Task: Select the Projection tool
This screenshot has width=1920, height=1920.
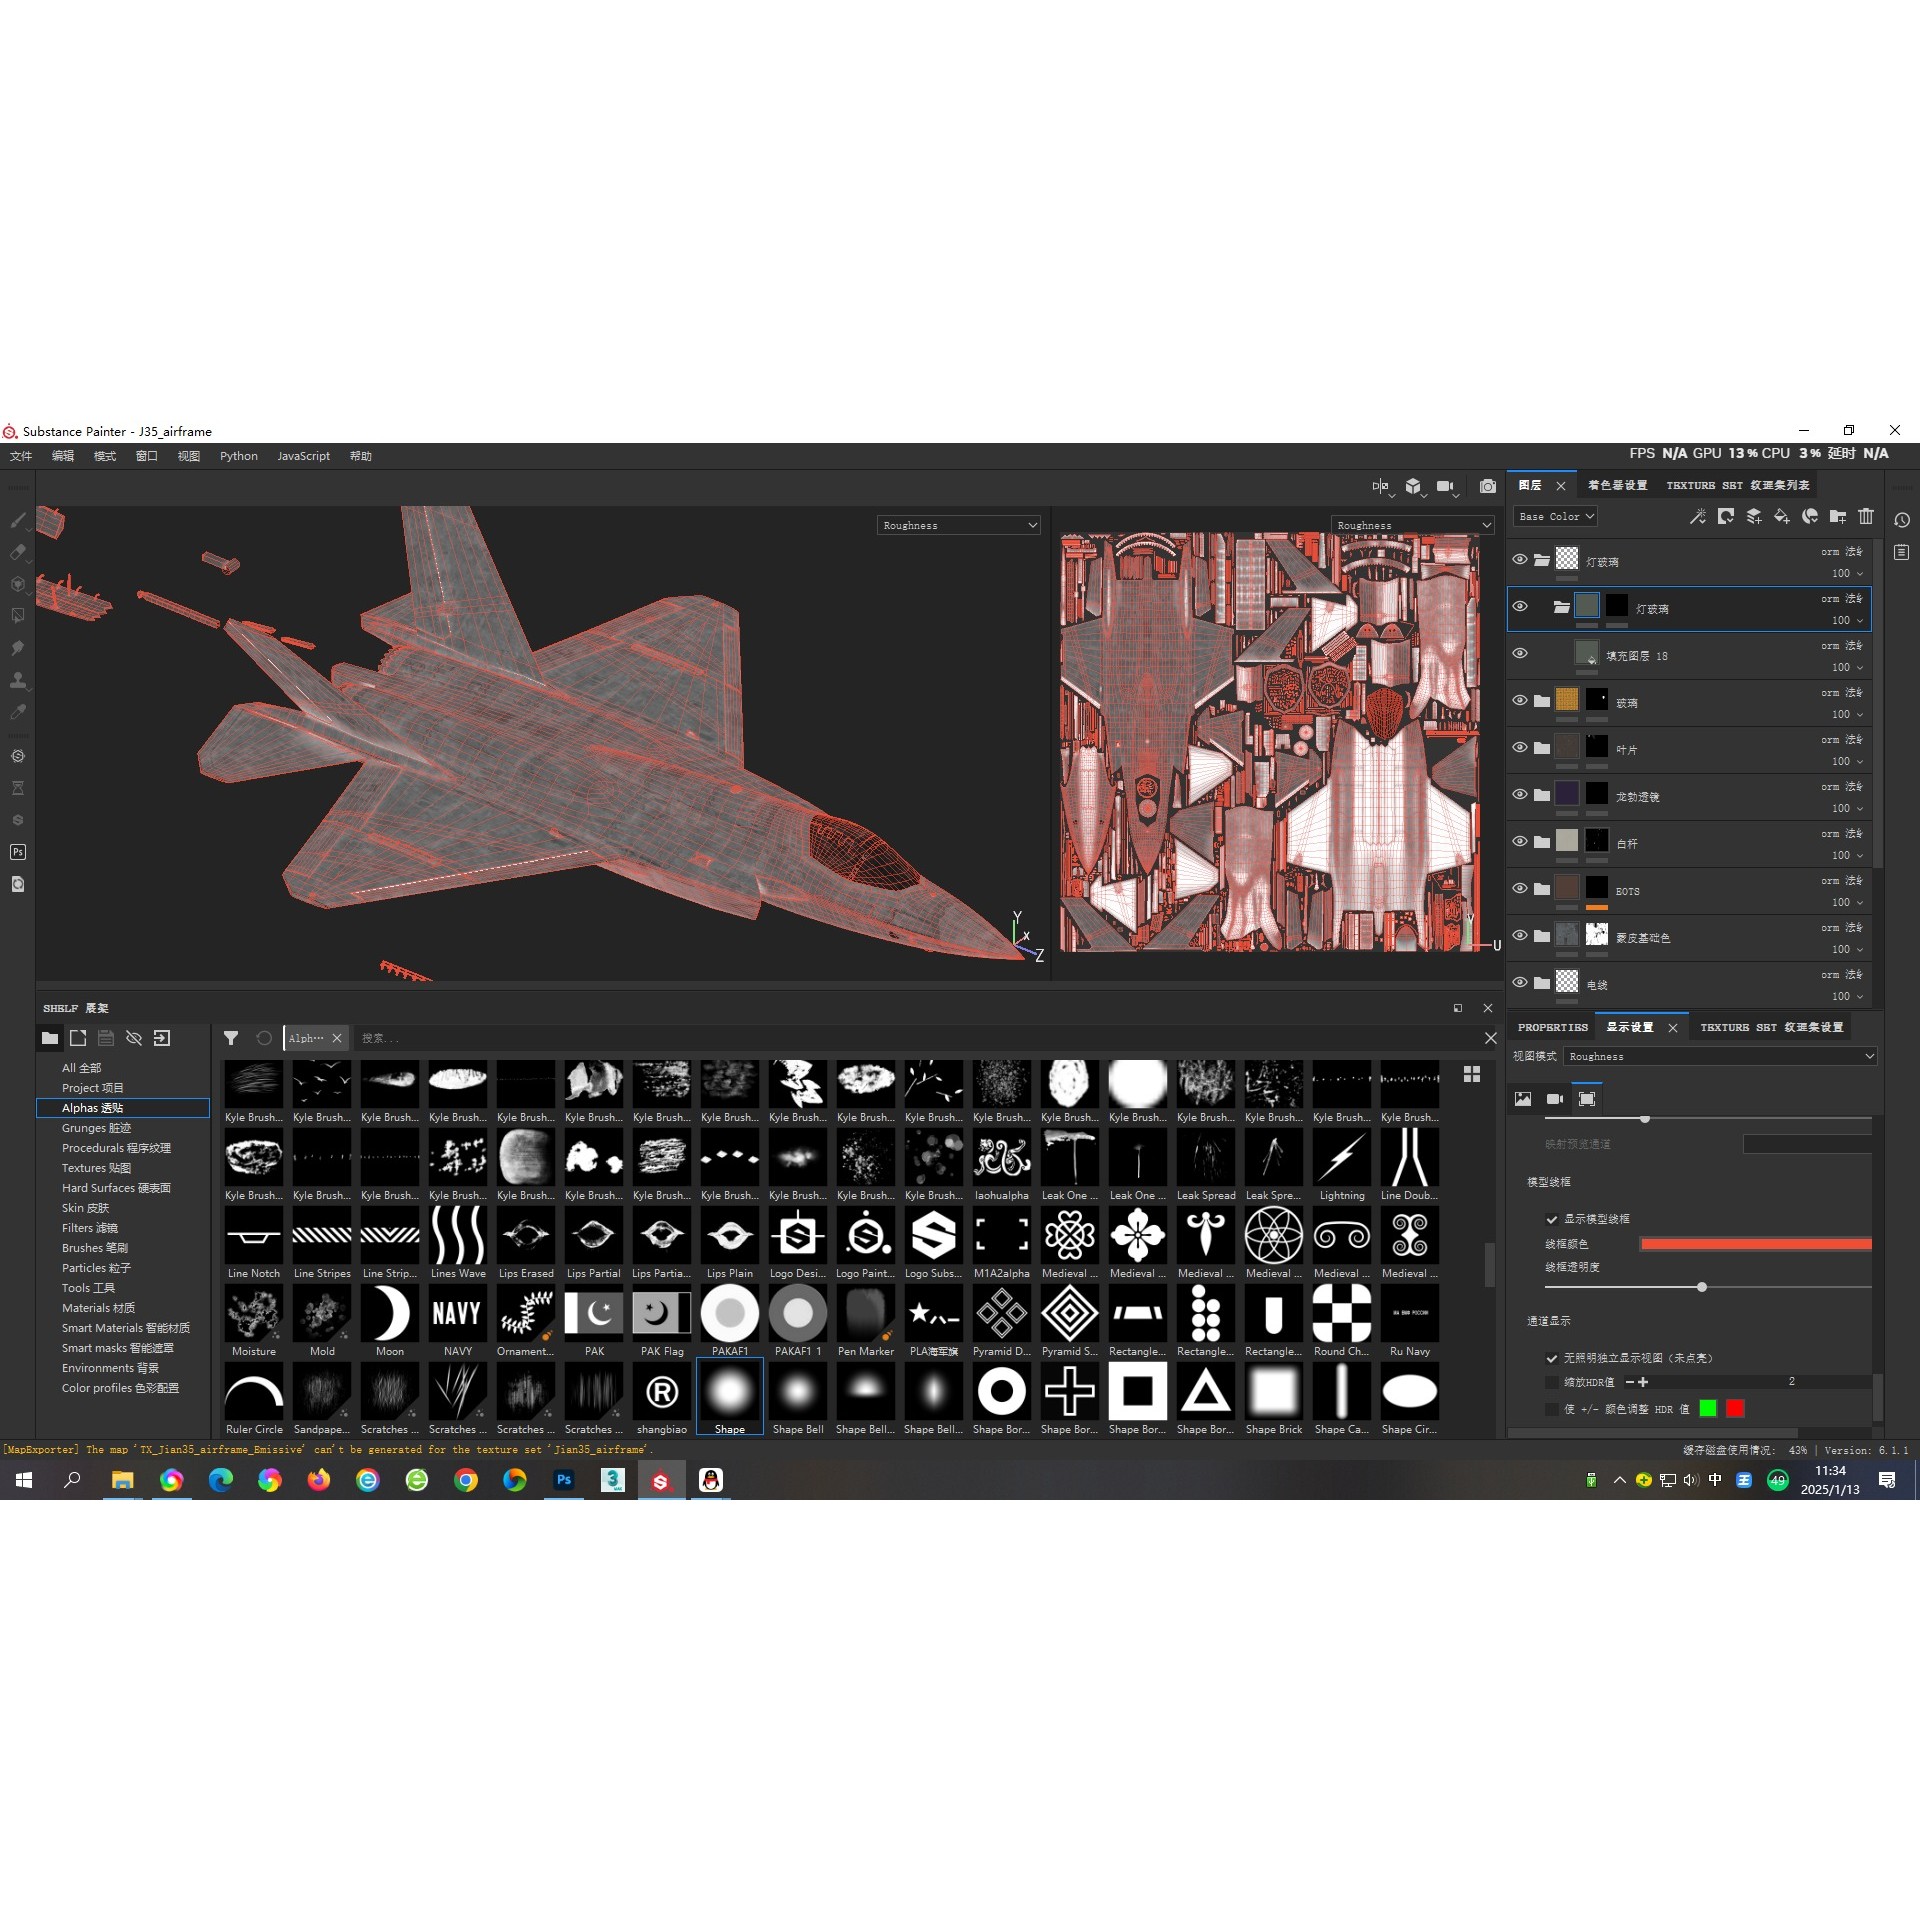Action: coord(17,584)
